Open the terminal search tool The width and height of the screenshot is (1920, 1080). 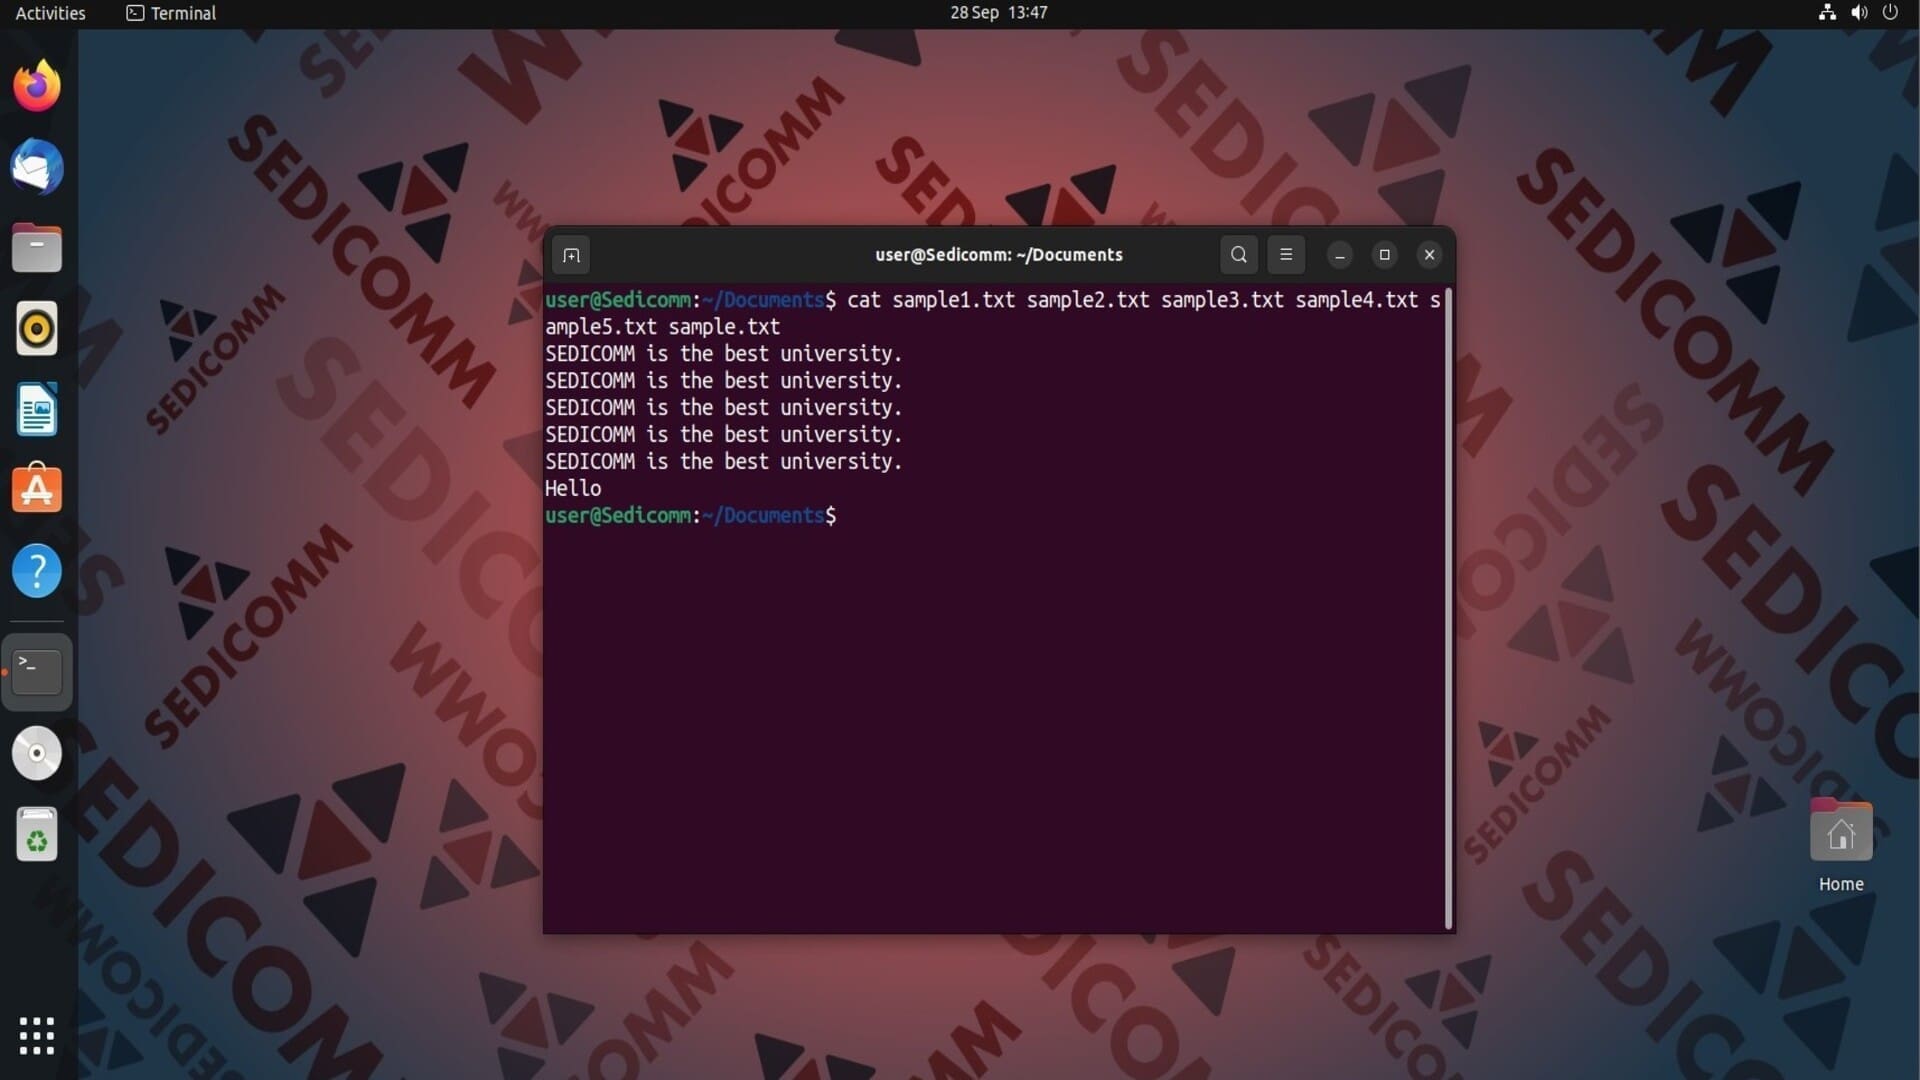tap(1238, 255)
